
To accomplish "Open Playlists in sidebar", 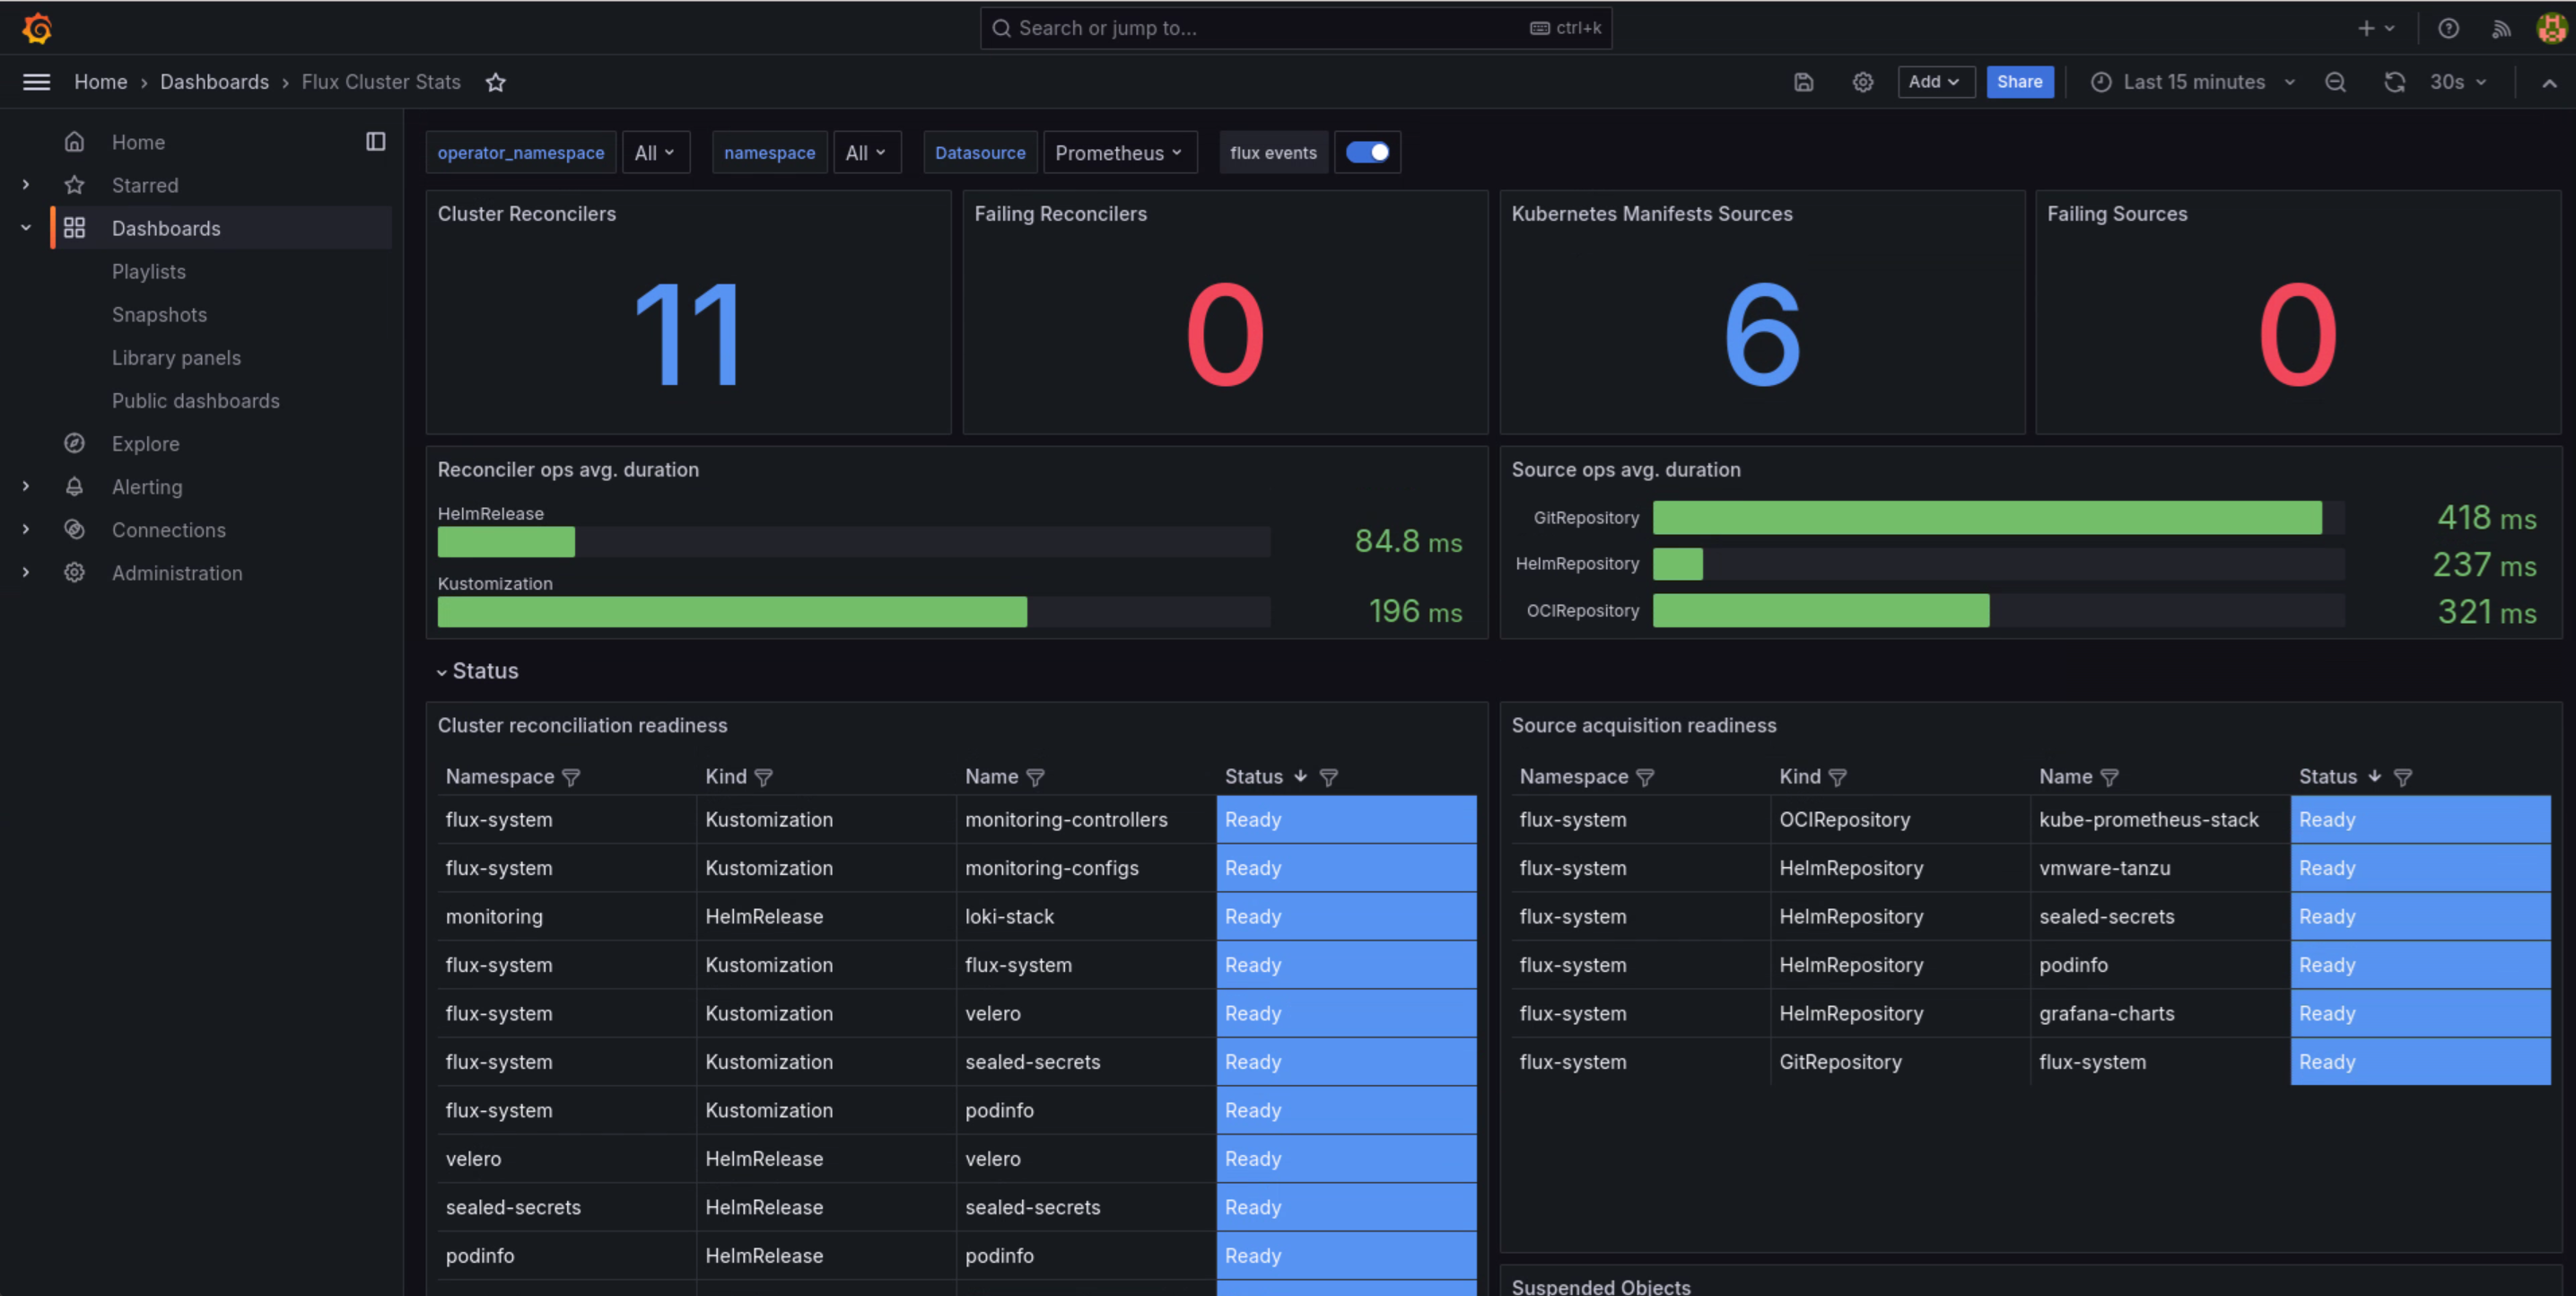I will [149, 271].
